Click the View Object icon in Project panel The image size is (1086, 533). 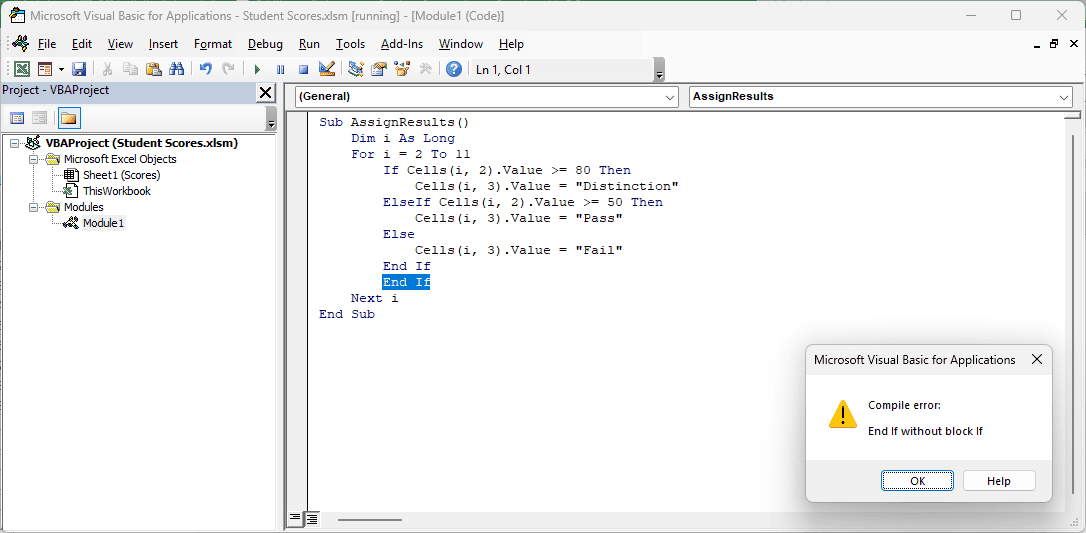[40, 118]
